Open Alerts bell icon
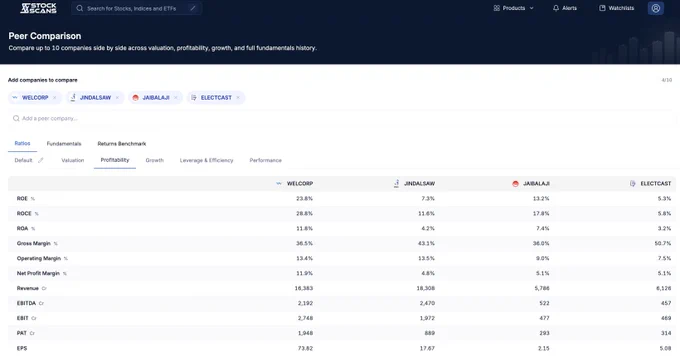680x363 pixels. (556, 8)
